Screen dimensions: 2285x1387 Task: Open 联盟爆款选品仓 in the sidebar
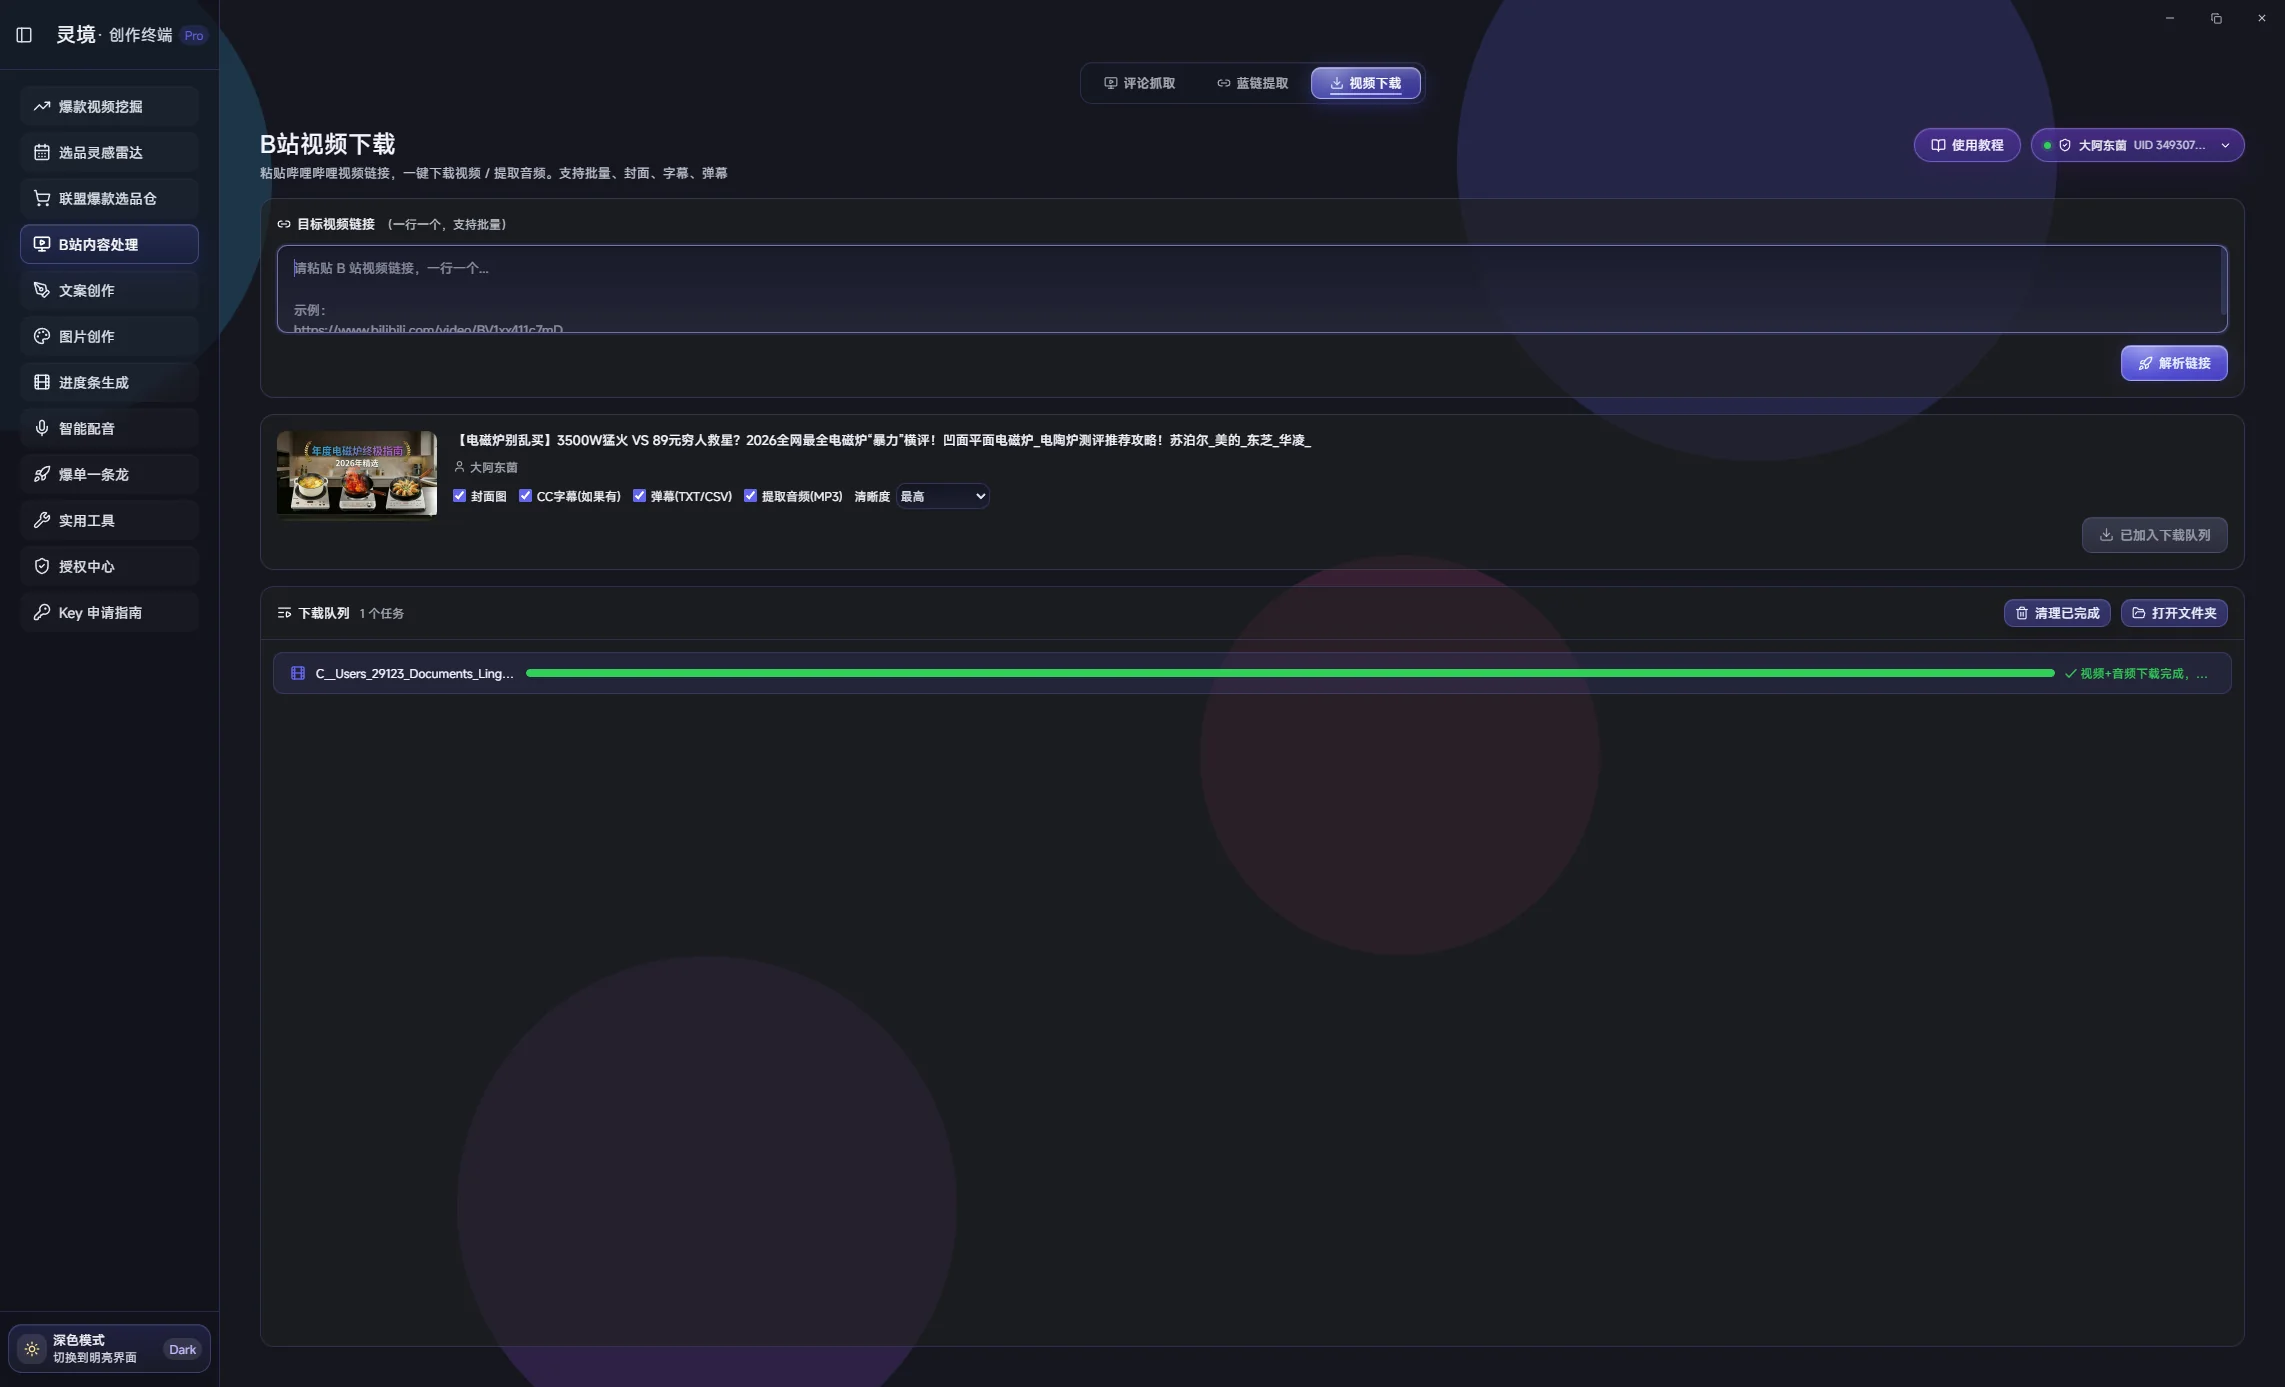pyautogui.click(x=109, y=198)
